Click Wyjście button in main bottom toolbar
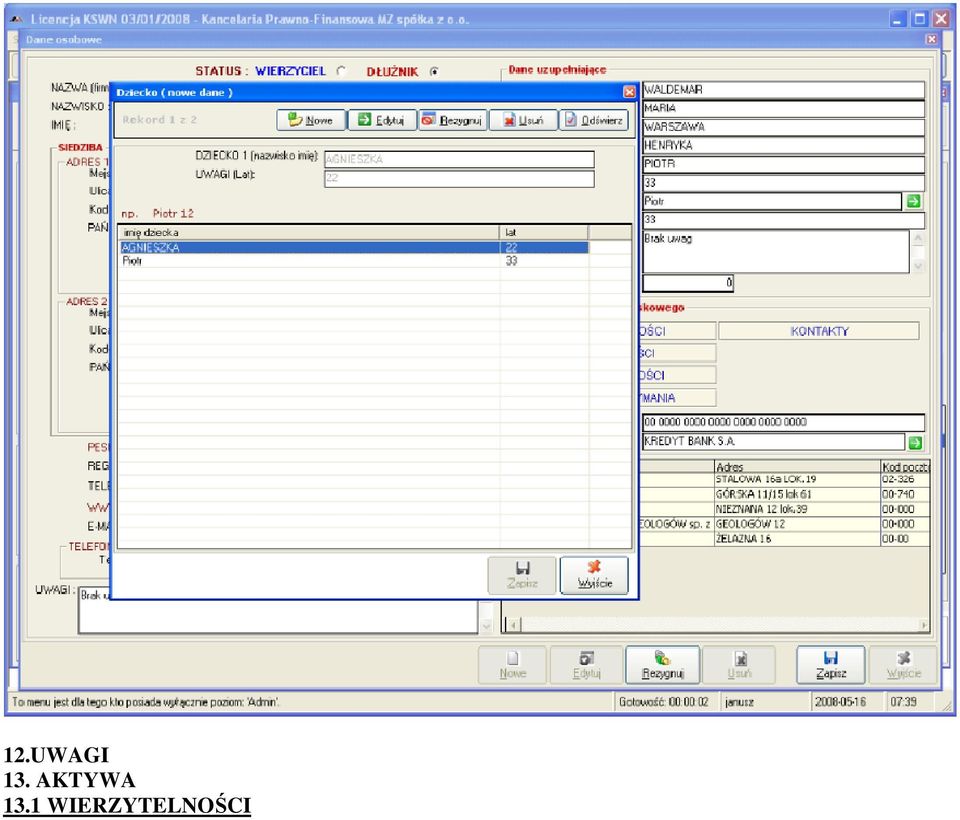This screenshot has width=960, height=820. coord(904,664)
